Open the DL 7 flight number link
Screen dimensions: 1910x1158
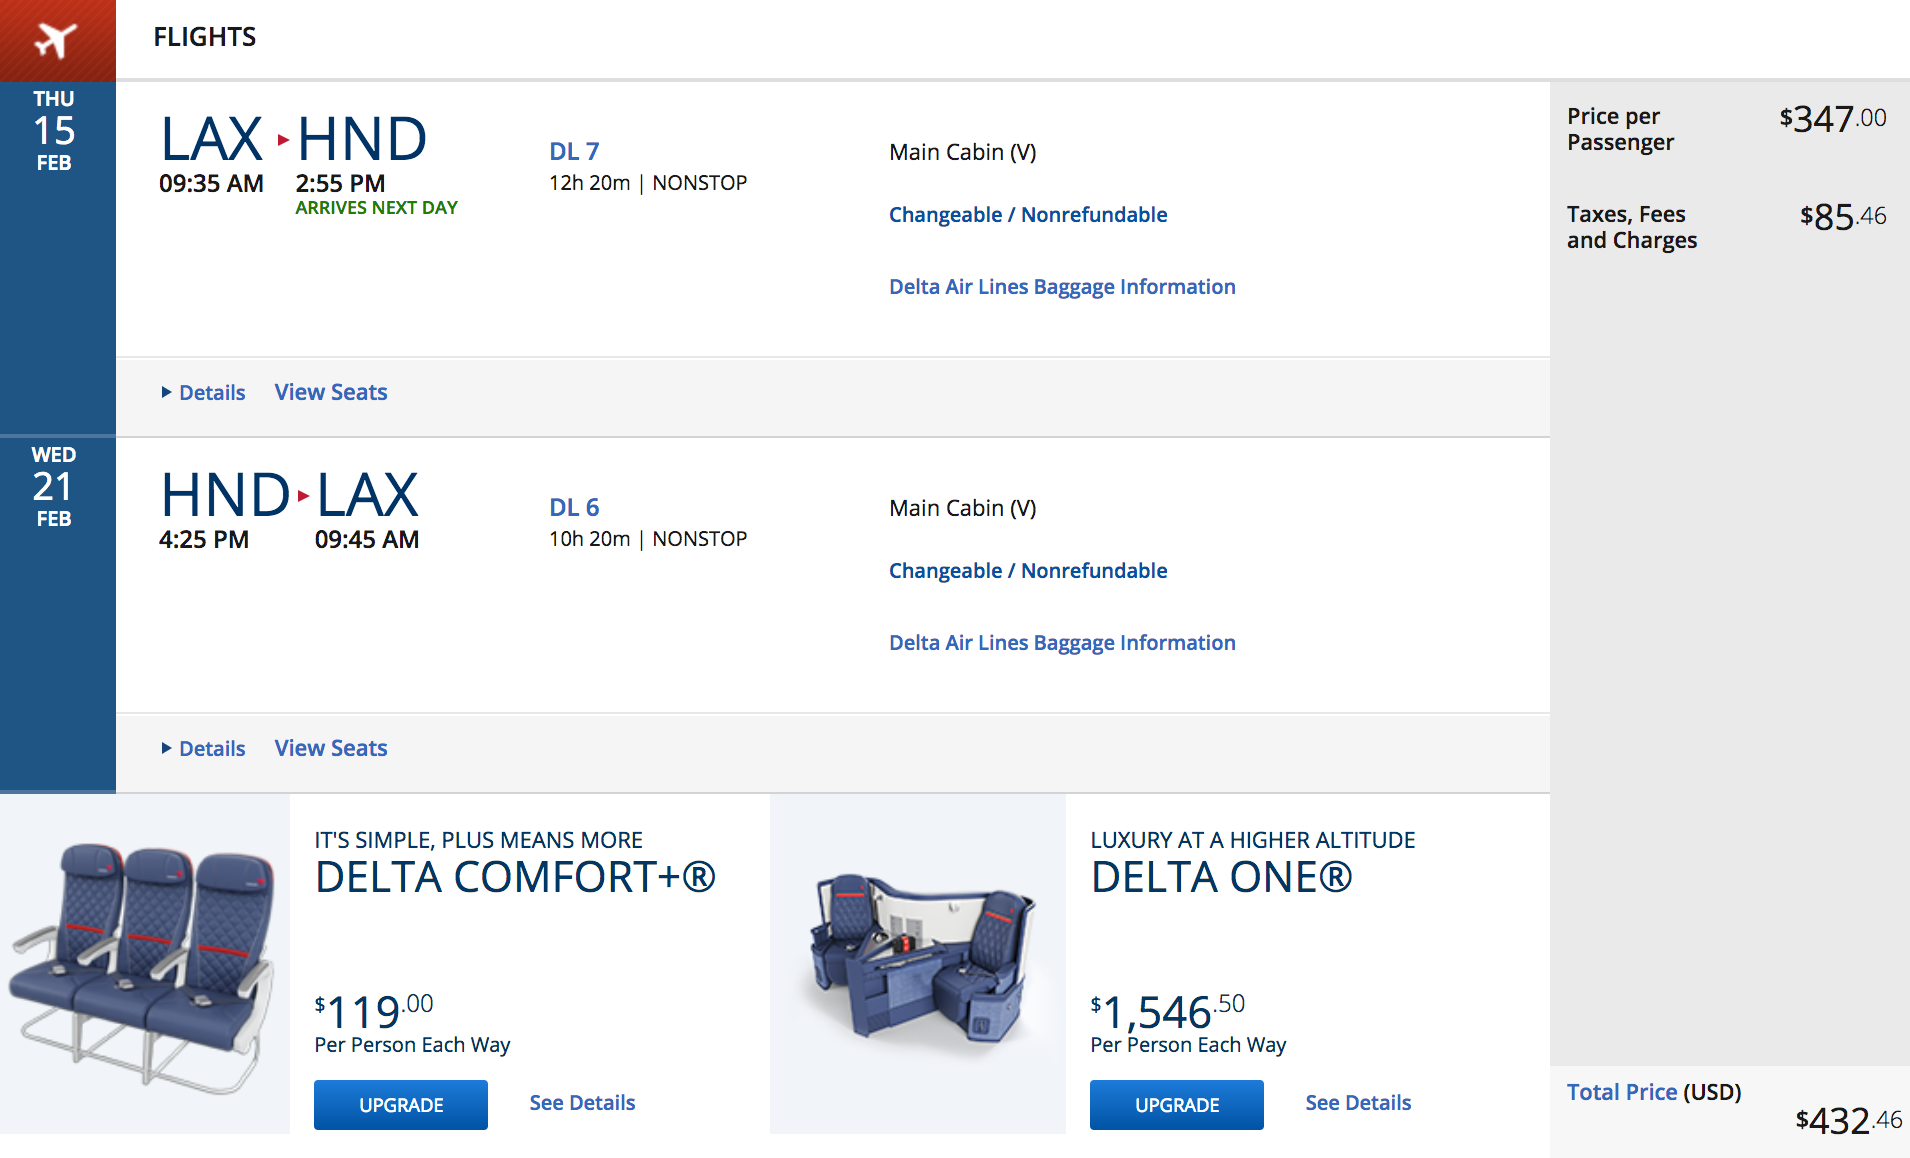[x=574, y=151]
